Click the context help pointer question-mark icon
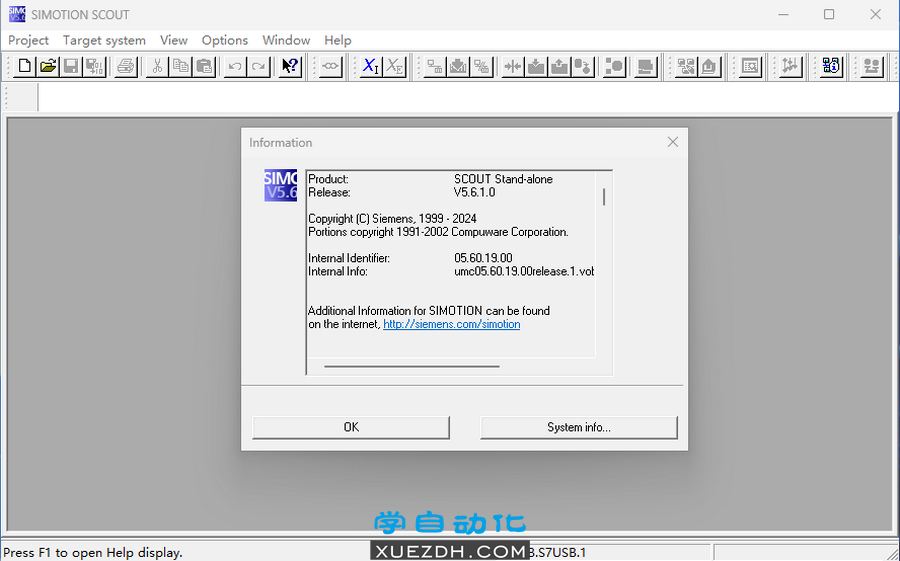The width and height of the screenshot is (900, 561). point(290,66)
